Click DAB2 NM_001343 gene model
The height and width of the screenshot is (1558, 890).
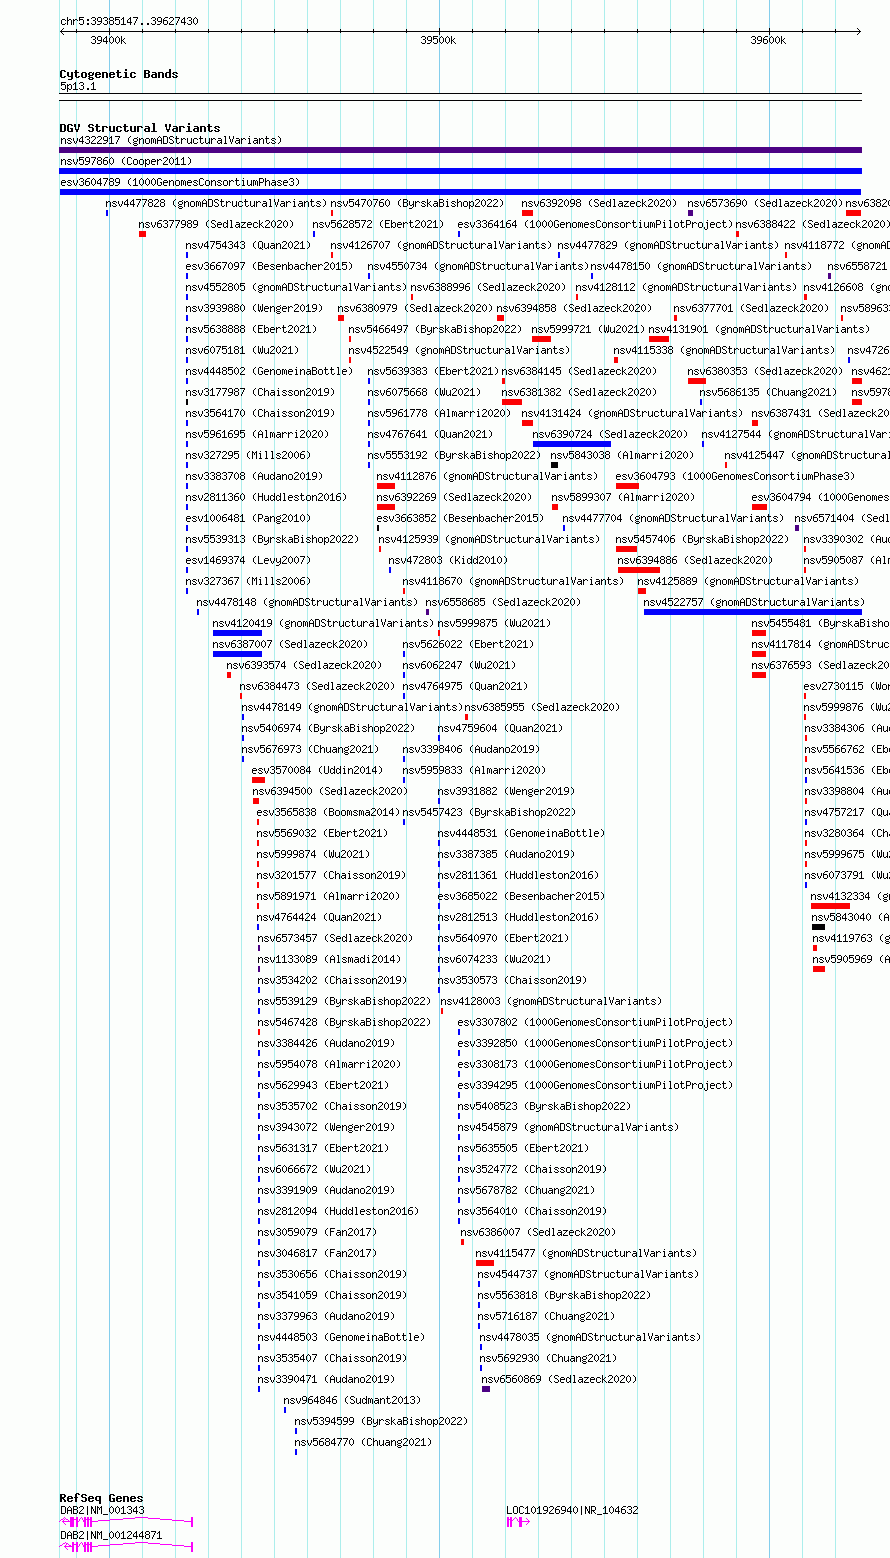pyautogui.click(x=126, y=1521)
